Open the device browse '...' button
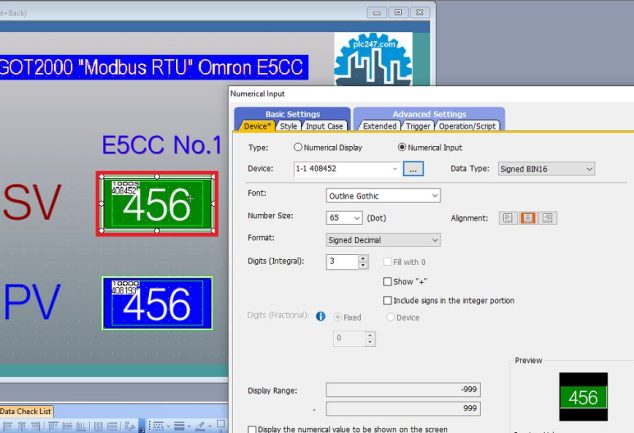This screenshot has height=433, width=634. (413, 169)
